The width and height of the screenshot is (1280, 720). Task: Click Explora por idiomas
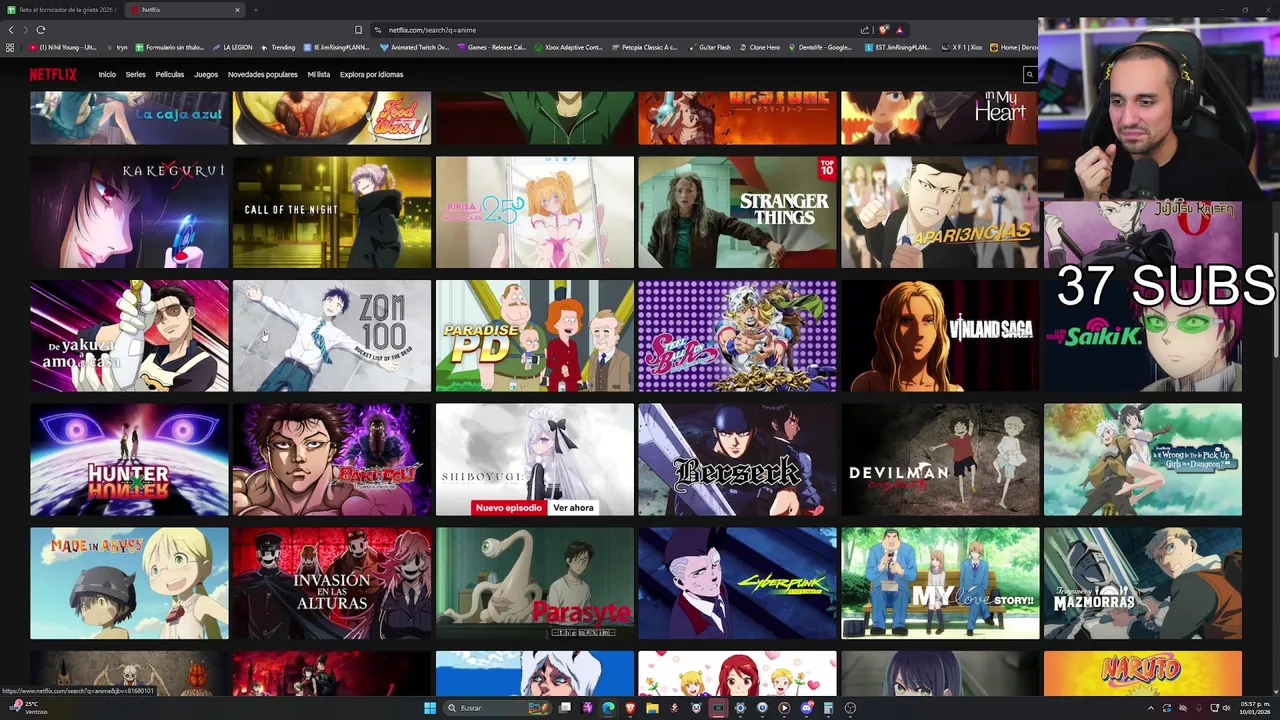(x=371, y=74)
